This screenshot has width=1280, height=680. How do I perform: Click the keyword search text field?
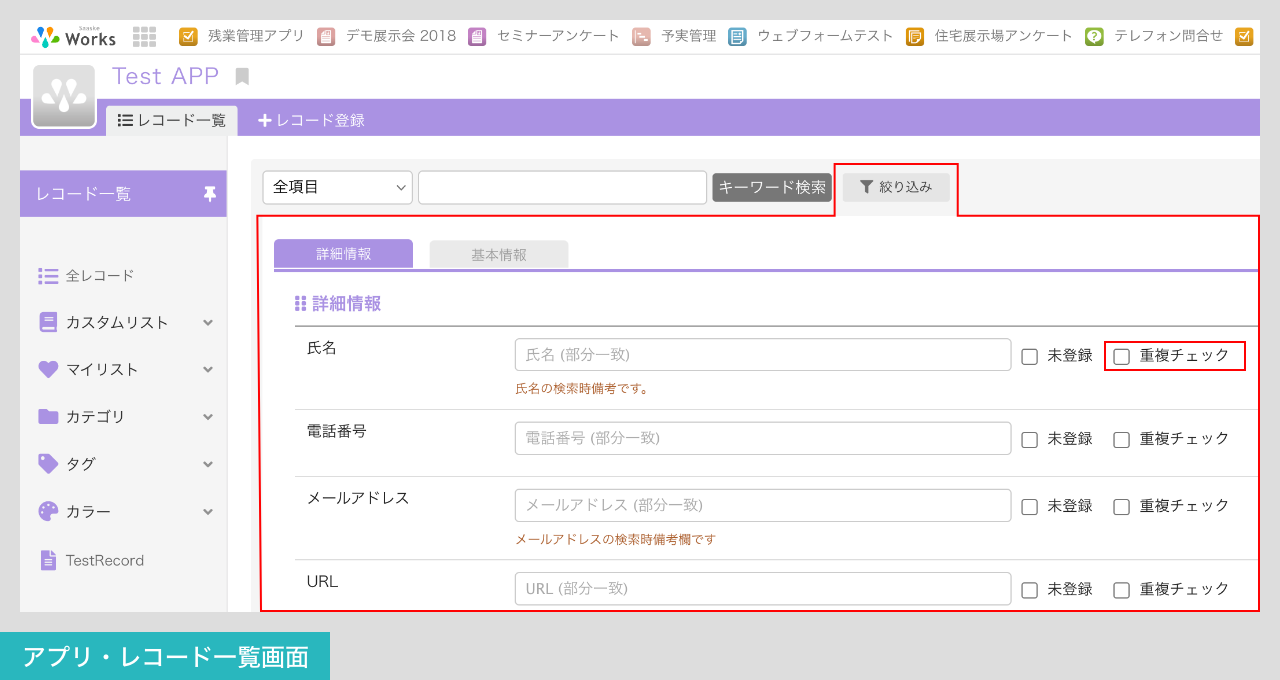tap(563, 187)
